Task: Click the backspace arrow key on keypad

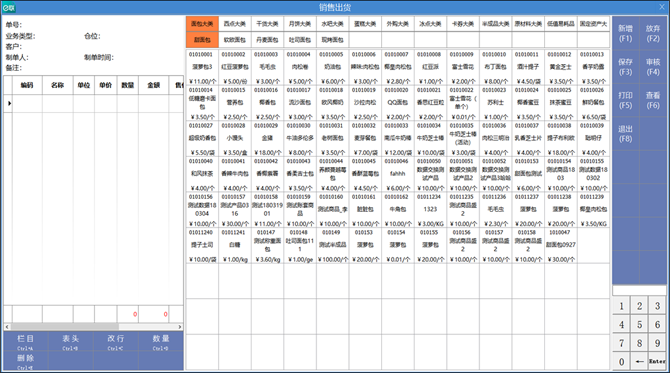Action: click(639, 361)
